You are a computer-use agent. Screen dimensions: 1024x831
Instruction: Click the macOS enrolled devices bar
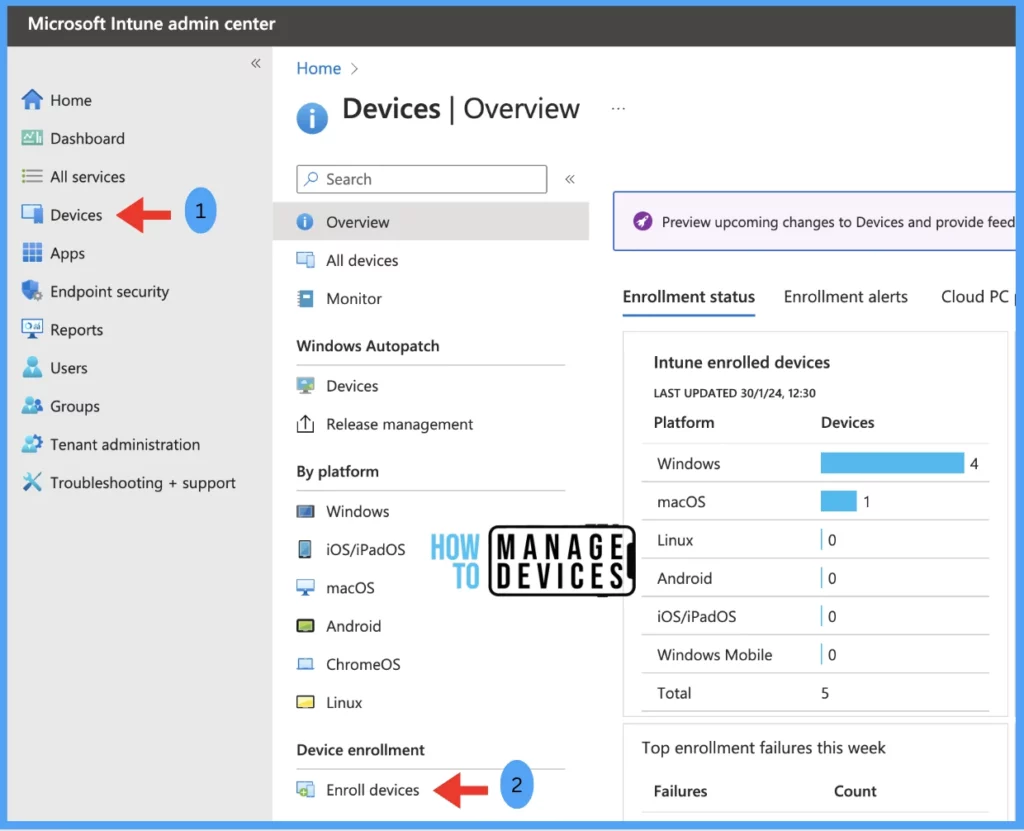(839, 501)
